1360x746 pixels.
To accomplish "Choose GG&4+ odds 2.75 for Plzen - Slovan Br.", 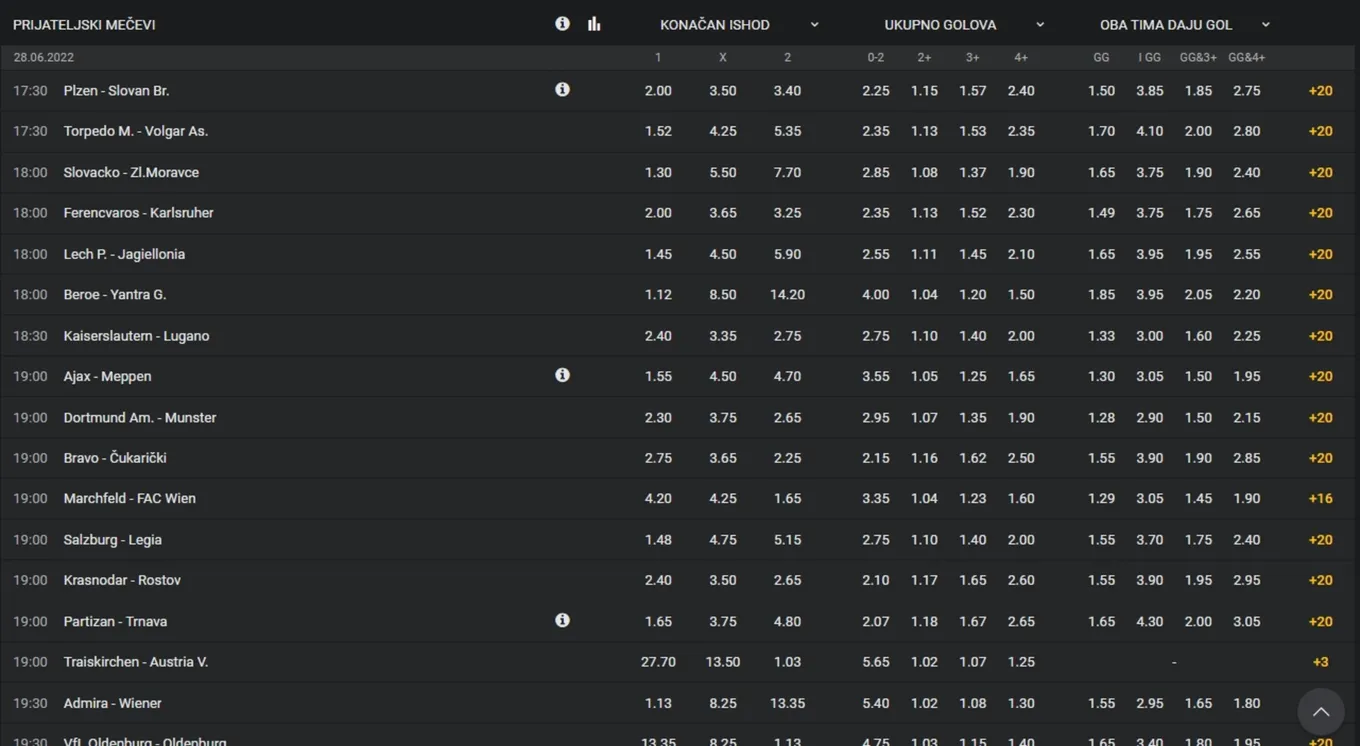I will point(1247,91).
